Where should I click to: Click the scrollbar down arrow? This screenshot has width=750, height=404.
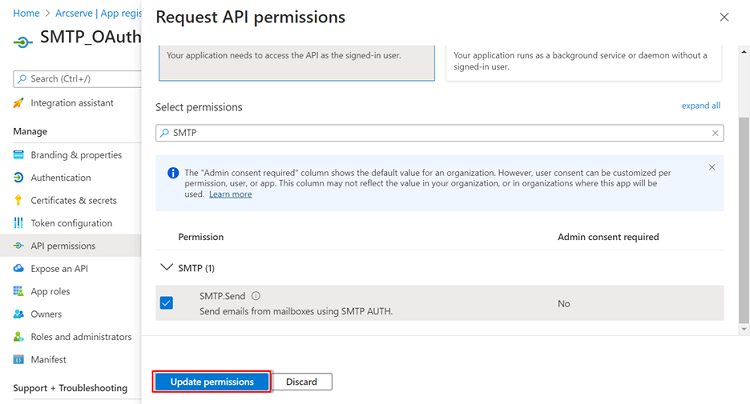(x=744, y=329)
